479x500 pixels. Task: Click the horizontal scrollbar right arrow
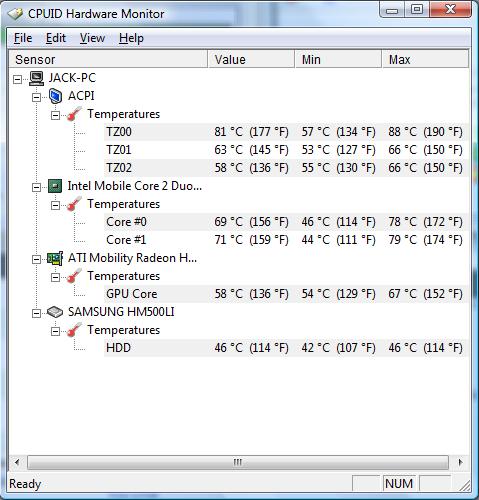(460, 462)
